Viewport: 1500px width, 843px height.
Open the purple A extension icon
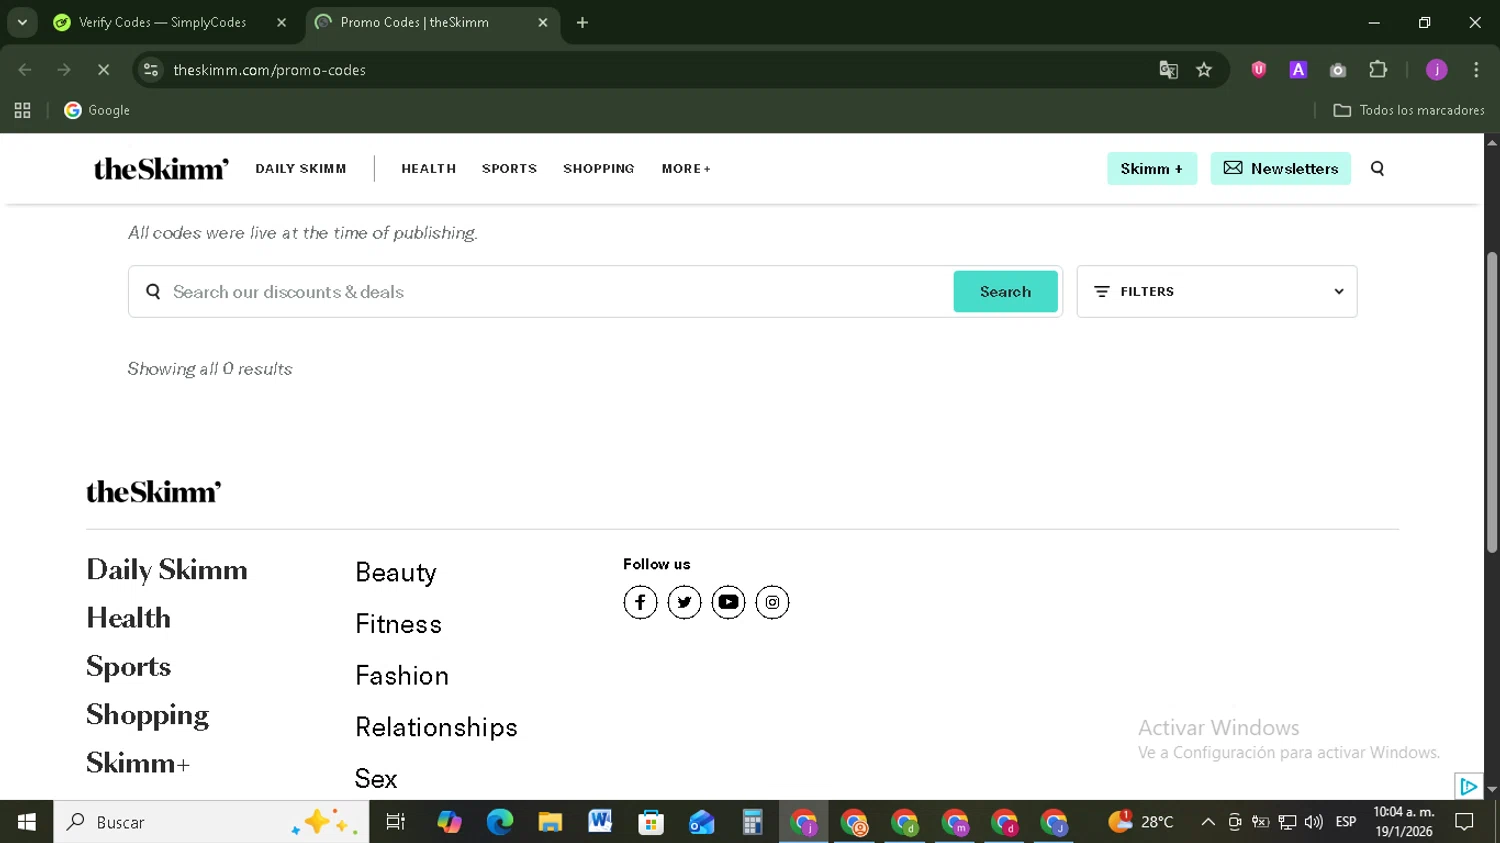[x=1298, y=70]
